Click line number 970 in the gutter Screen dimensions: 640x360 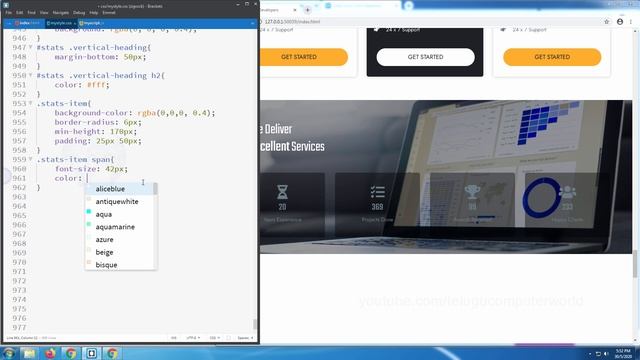pos(19,262)
